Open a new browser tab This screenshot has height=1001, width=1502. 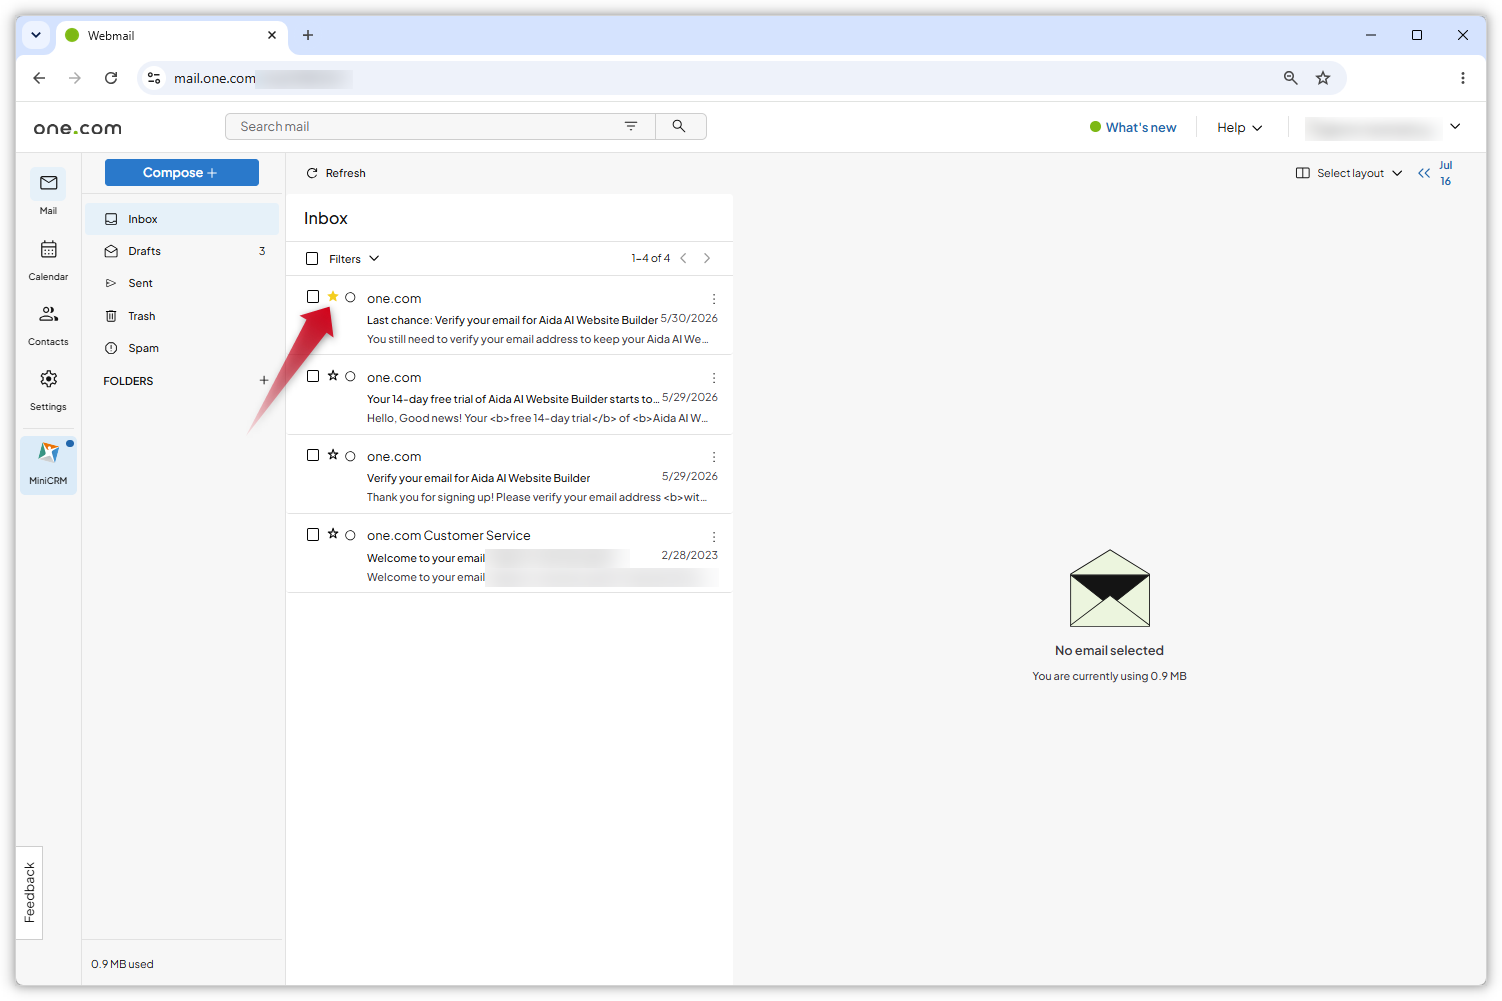(x=308, y=35)
